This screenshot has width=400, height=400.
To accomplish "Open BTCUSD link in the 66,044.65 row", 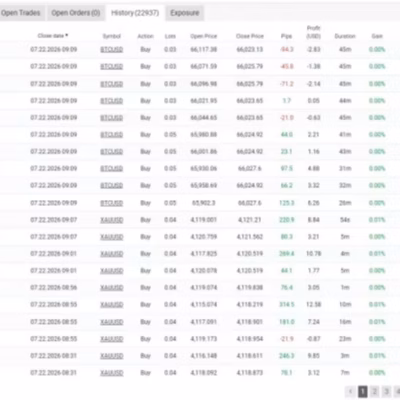I will pos(112,118).
